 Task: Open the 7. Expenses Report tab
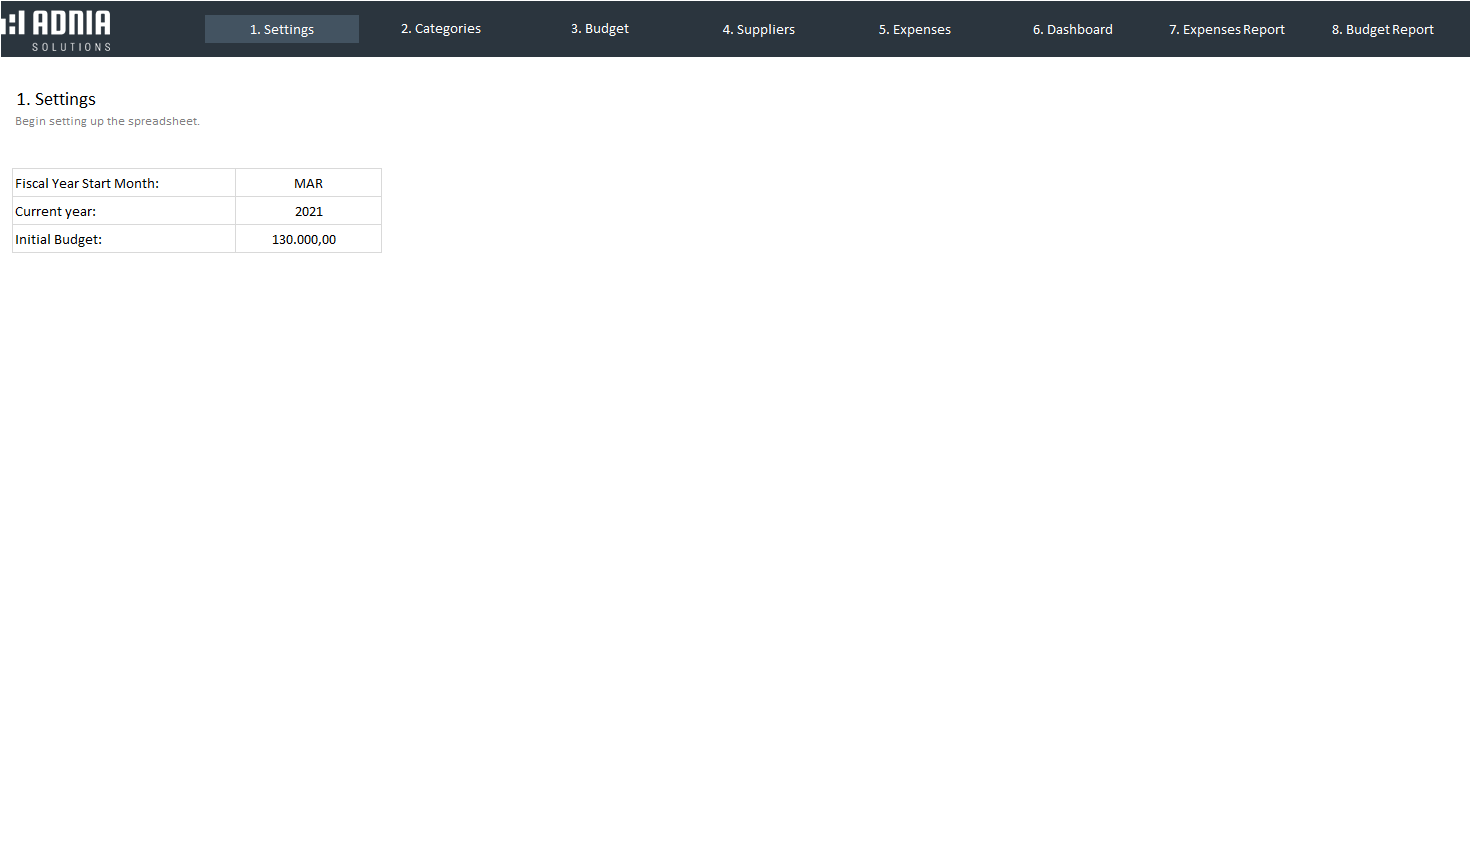coord(1226,29)
